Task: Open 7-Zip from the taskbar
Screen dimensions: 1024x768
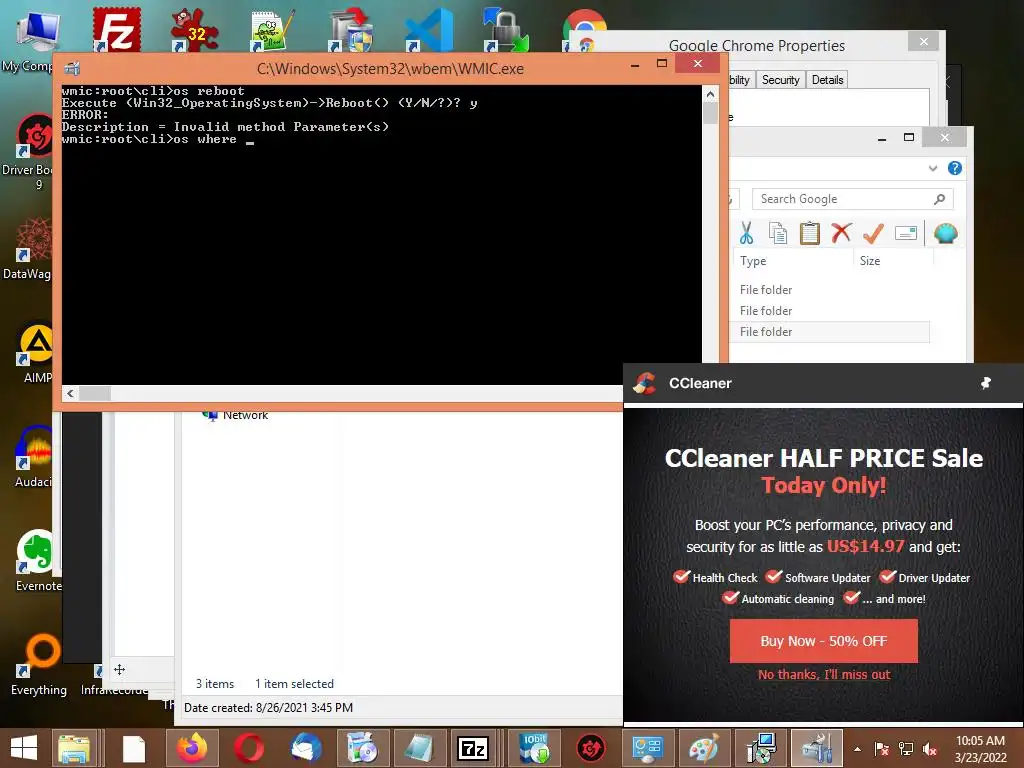Action: (x=474, y=748)
